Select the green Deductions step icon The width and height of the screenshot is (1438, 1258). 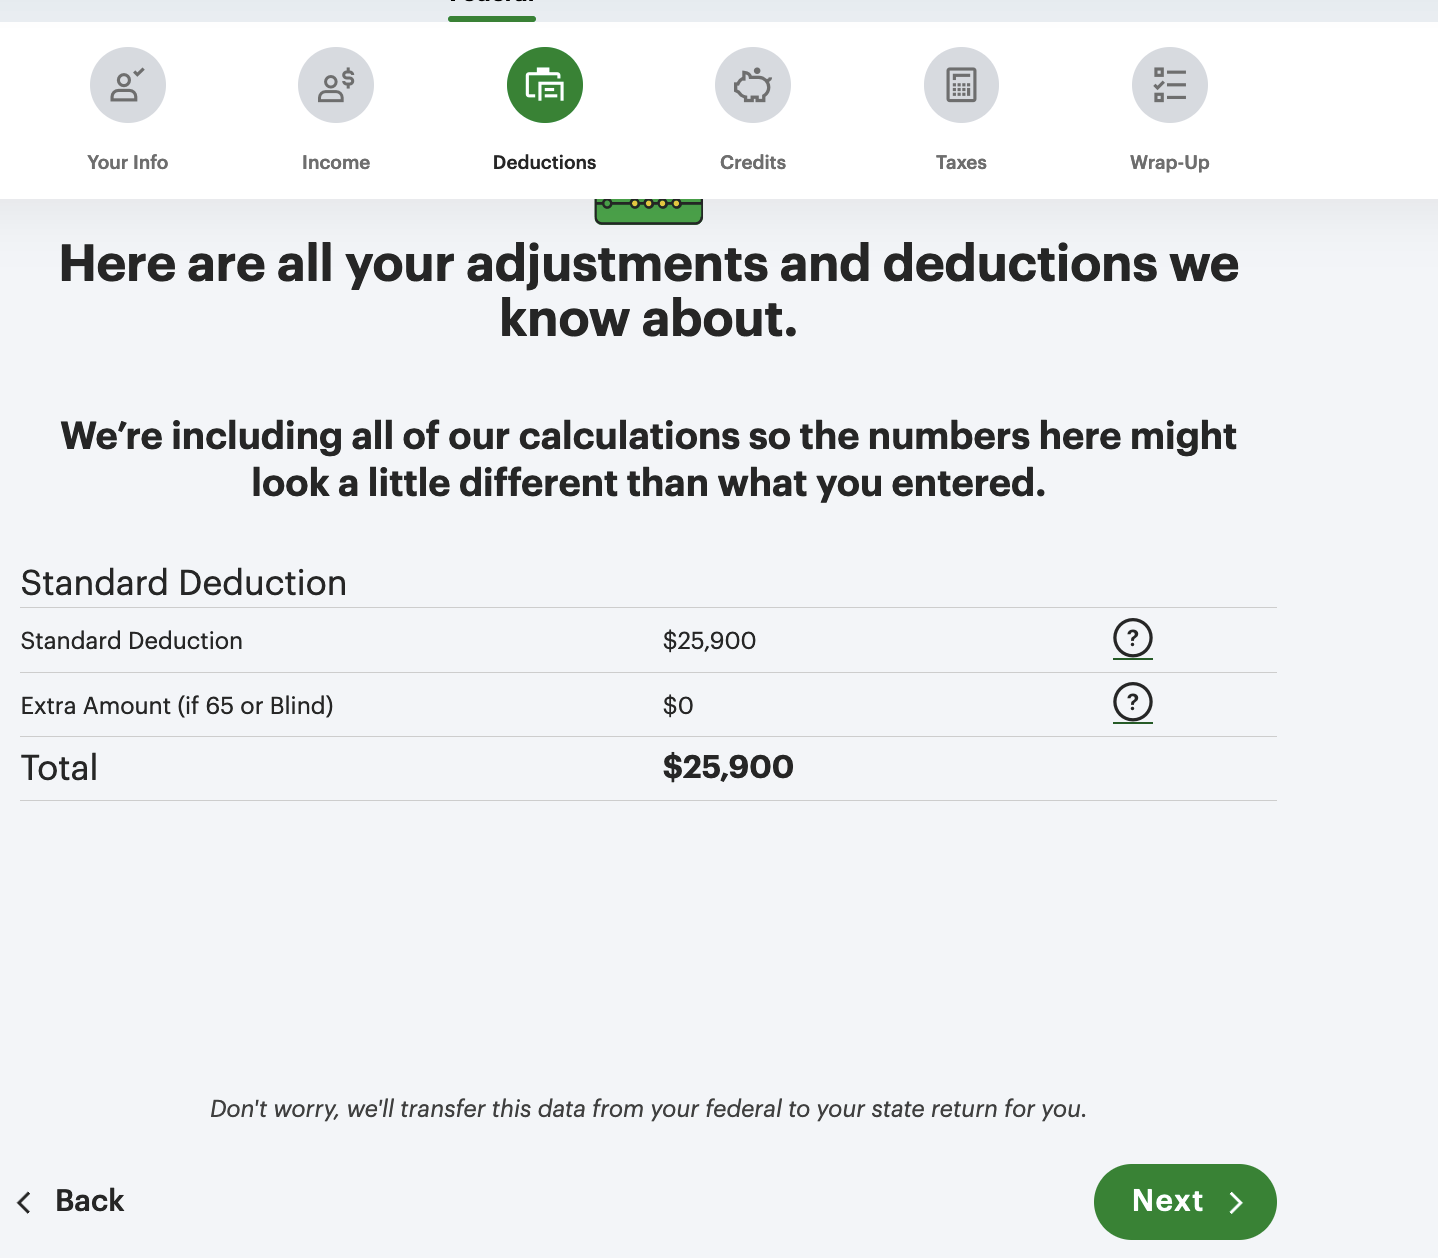point(545,85)
